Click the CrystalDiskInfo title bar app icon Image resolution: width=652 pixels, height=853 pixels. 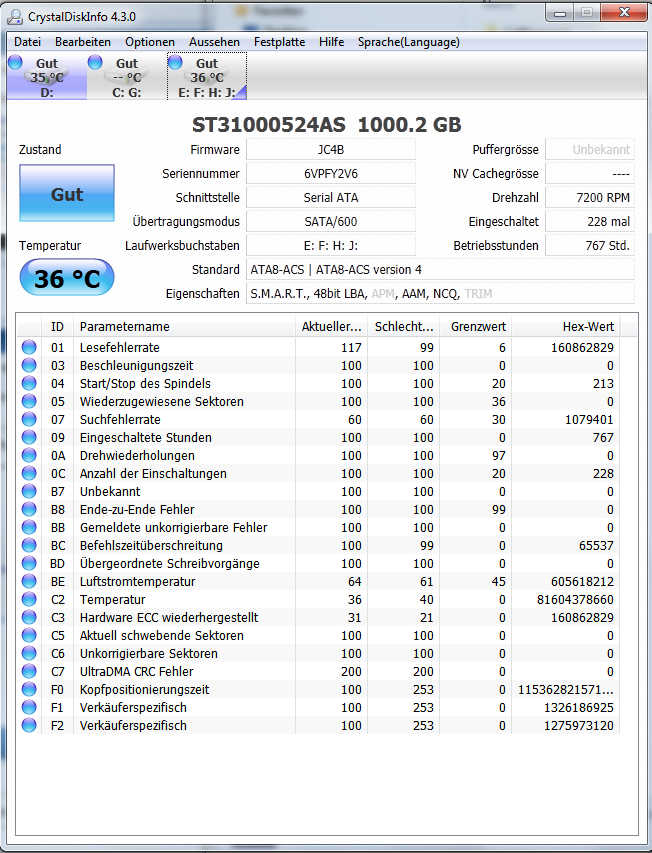pyautogui.click(x=15, y=17)
